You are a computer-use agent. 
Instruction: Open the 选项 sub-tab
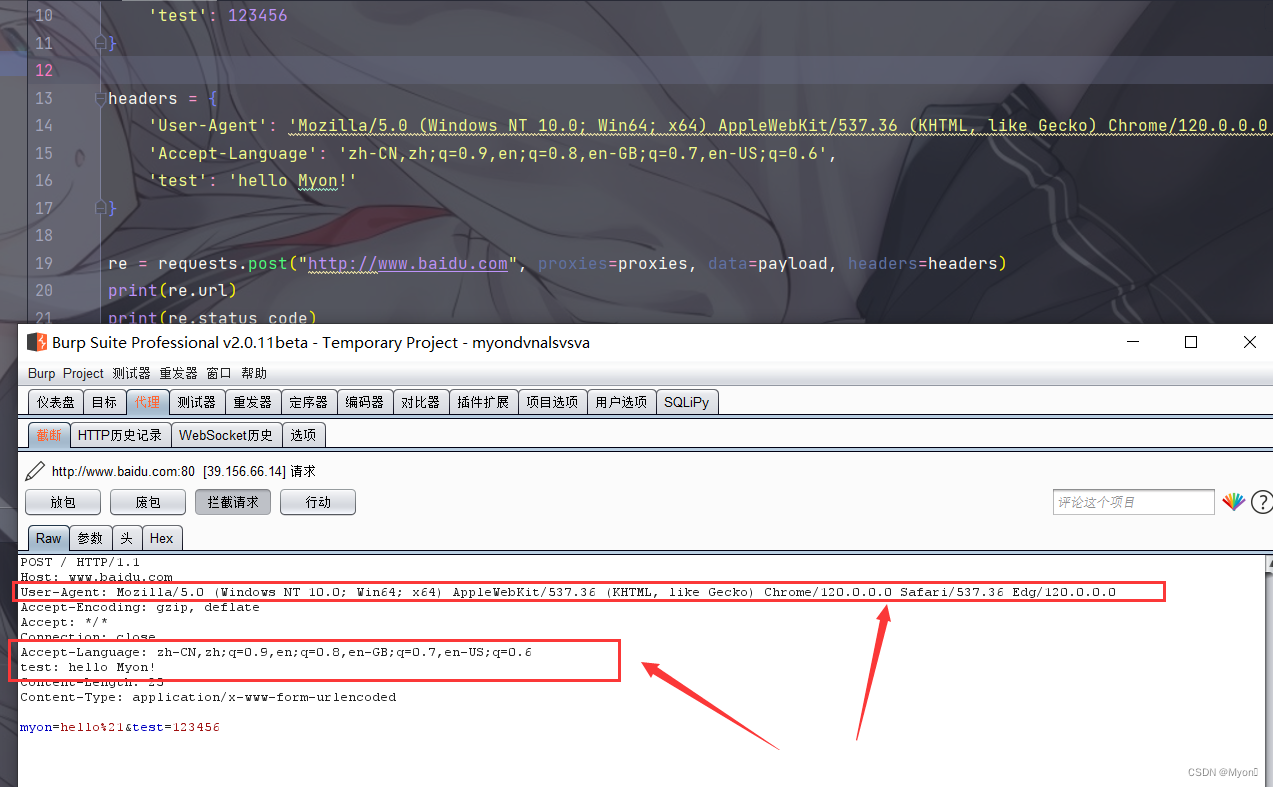[303, 435]
